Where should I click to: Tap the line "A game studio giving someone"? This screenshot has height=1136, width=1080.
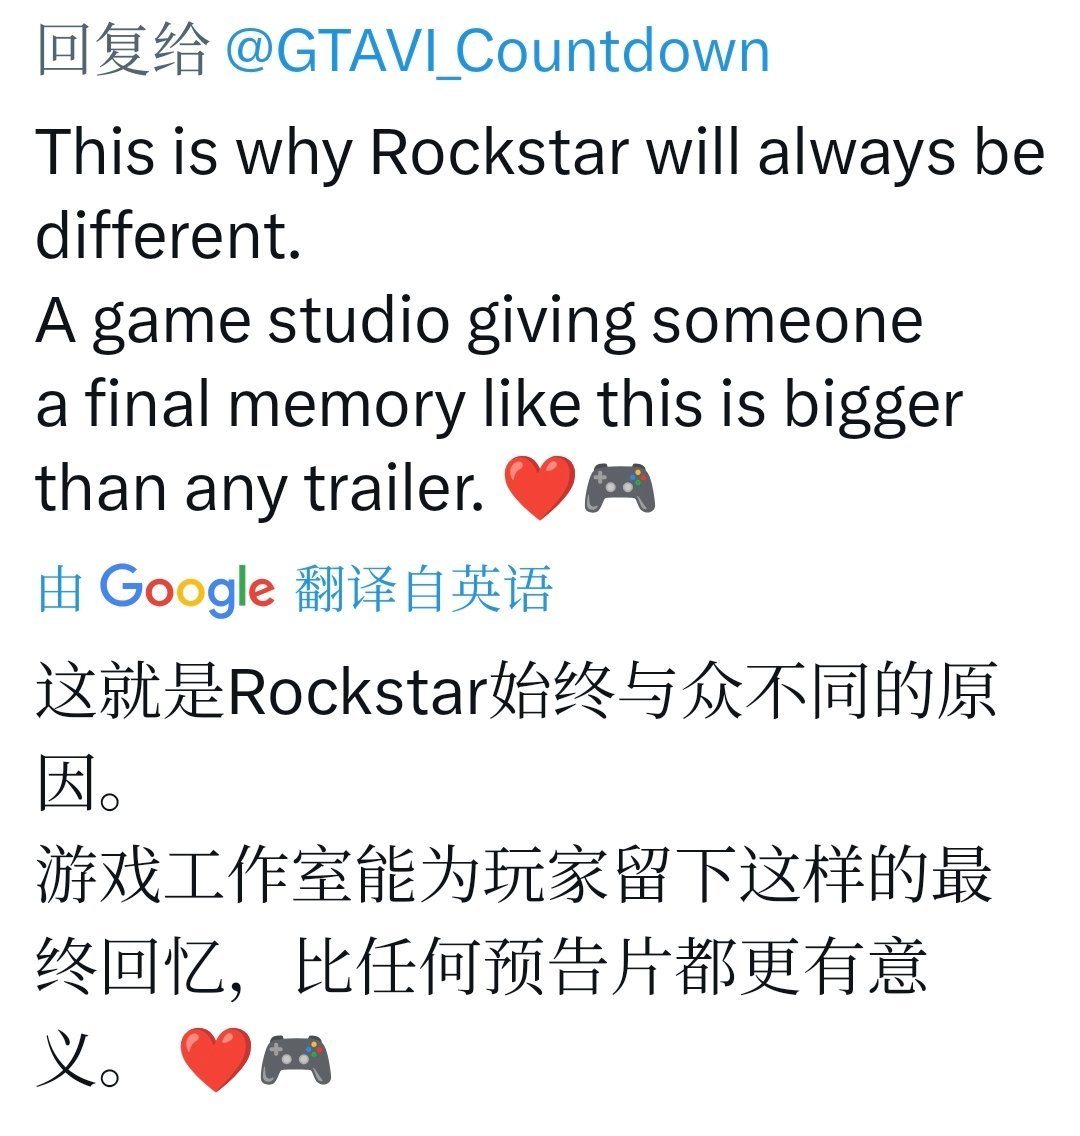(479, 323)
